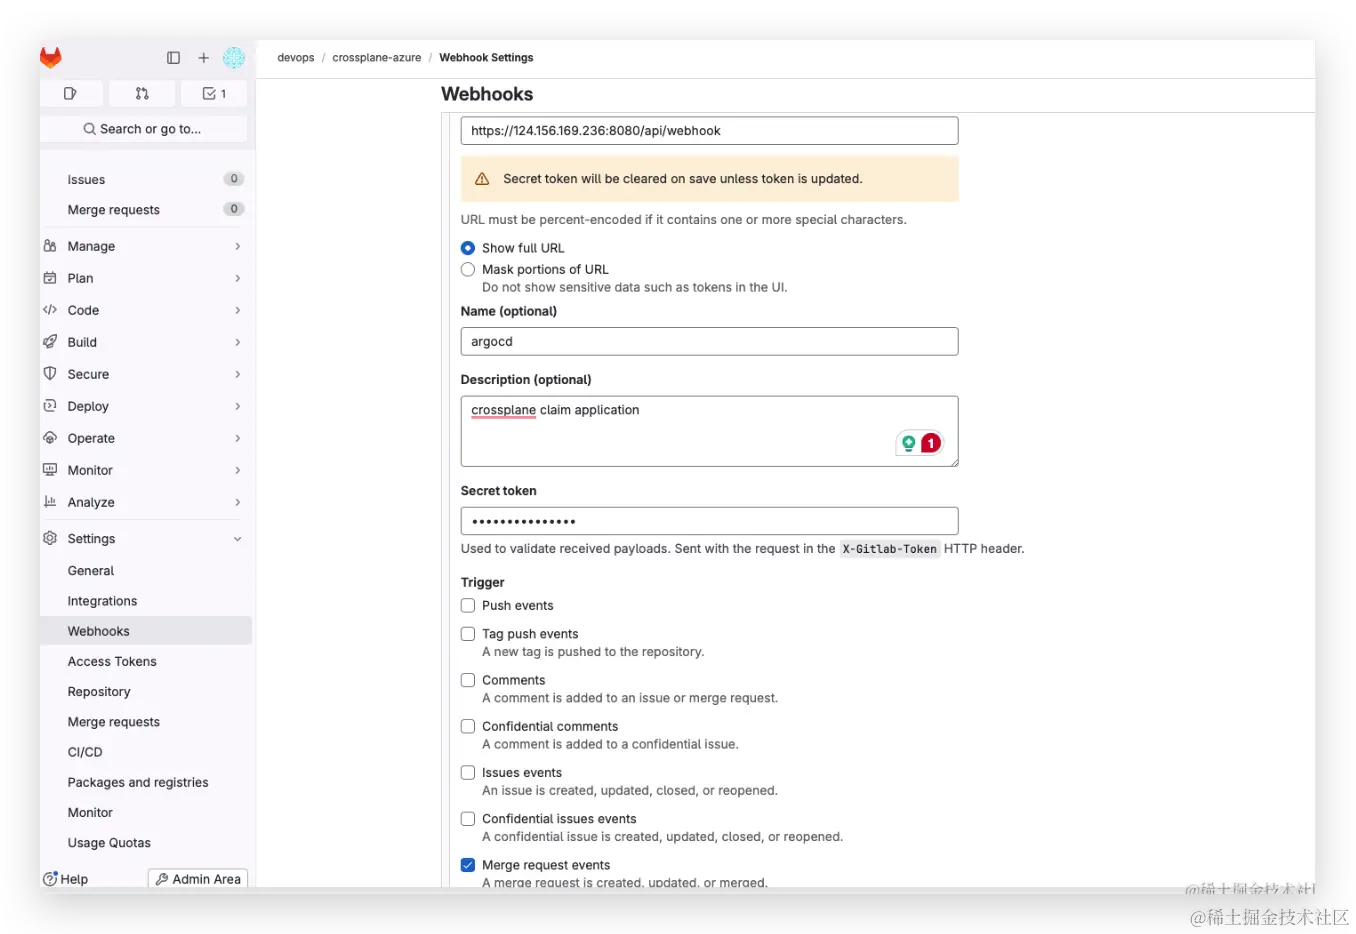Expand the Plan section chevron

238,278
